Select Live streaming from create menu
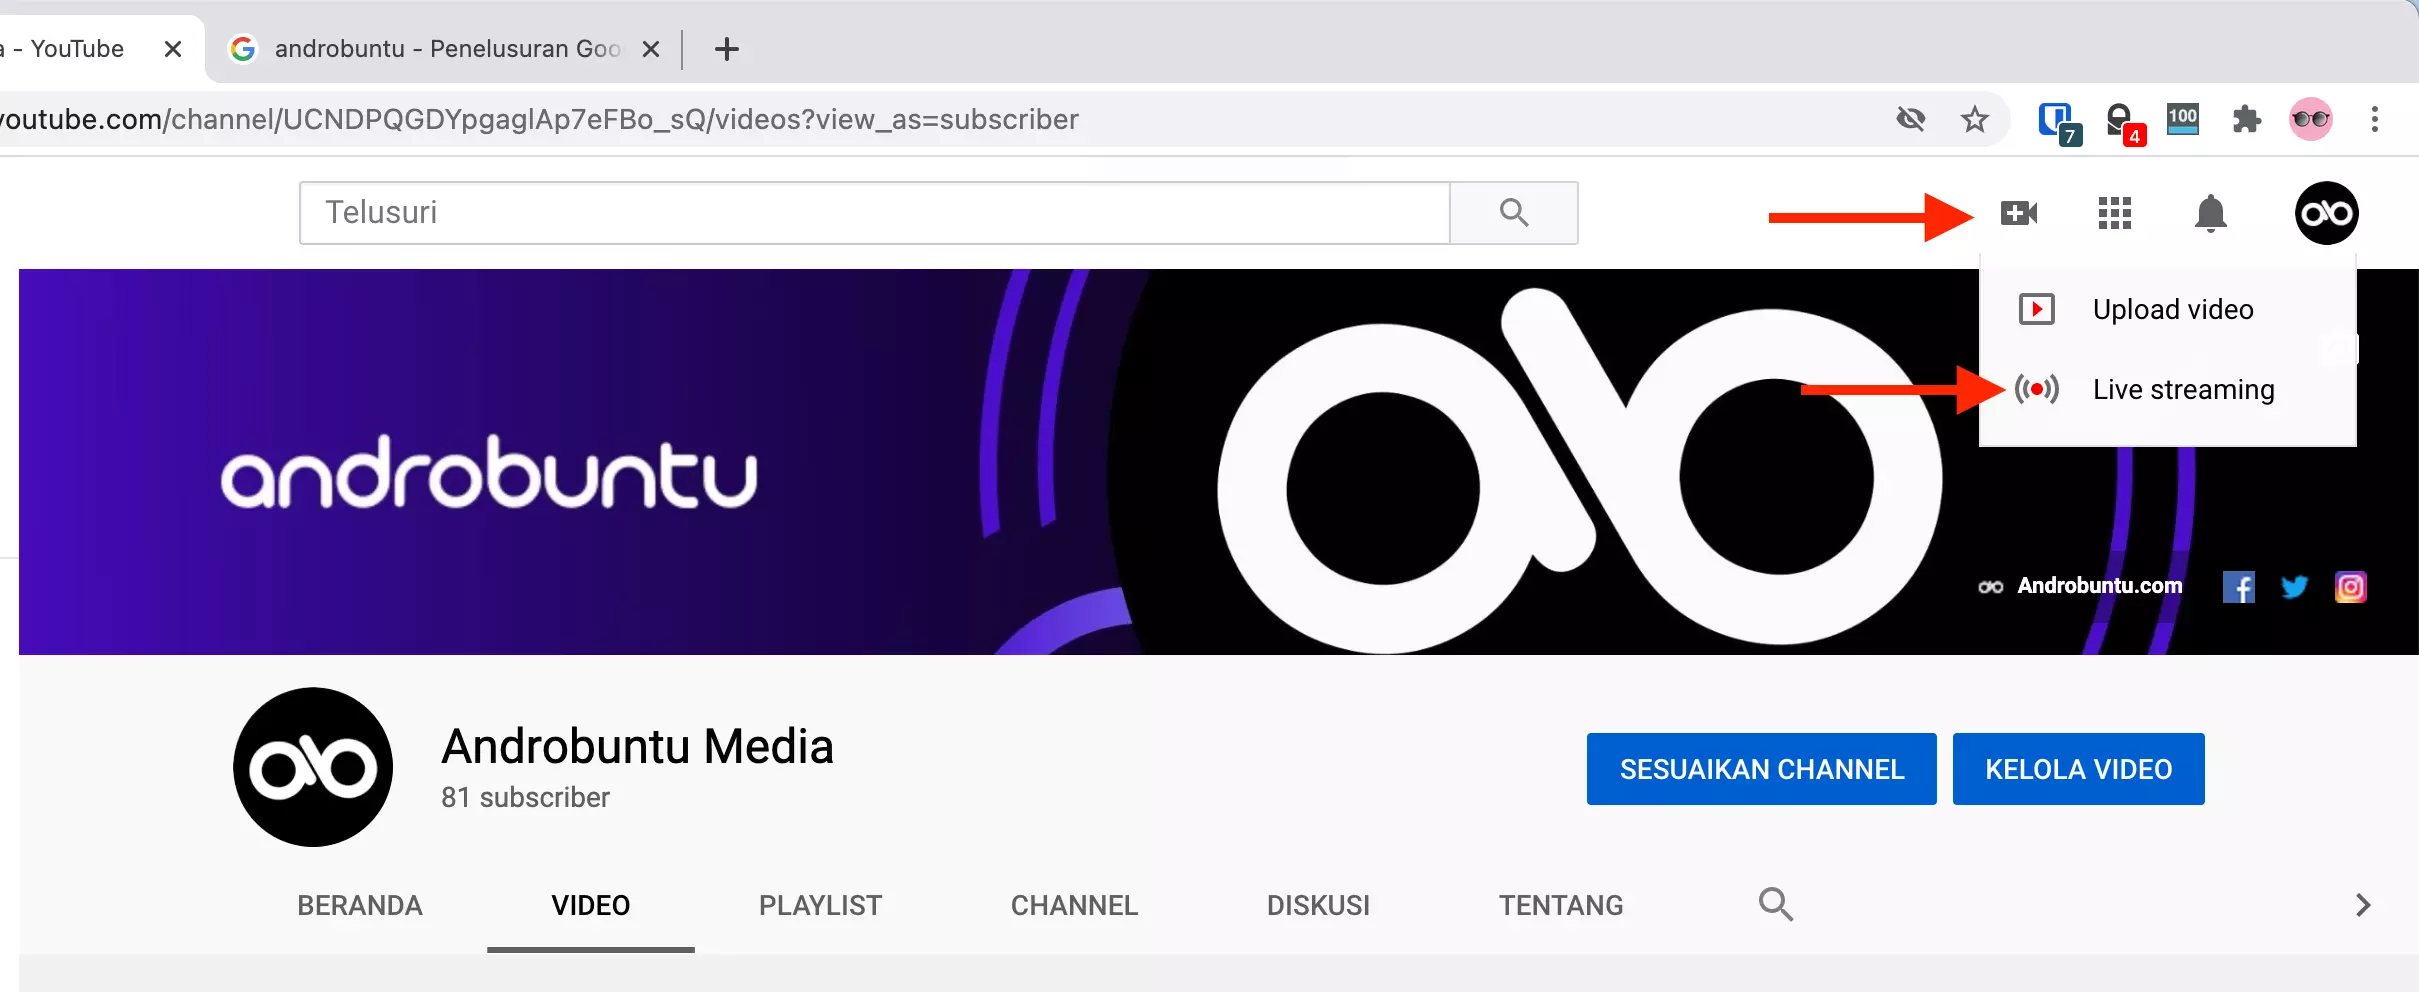This screenshot has width=2419, height=992. [2183, 390]
